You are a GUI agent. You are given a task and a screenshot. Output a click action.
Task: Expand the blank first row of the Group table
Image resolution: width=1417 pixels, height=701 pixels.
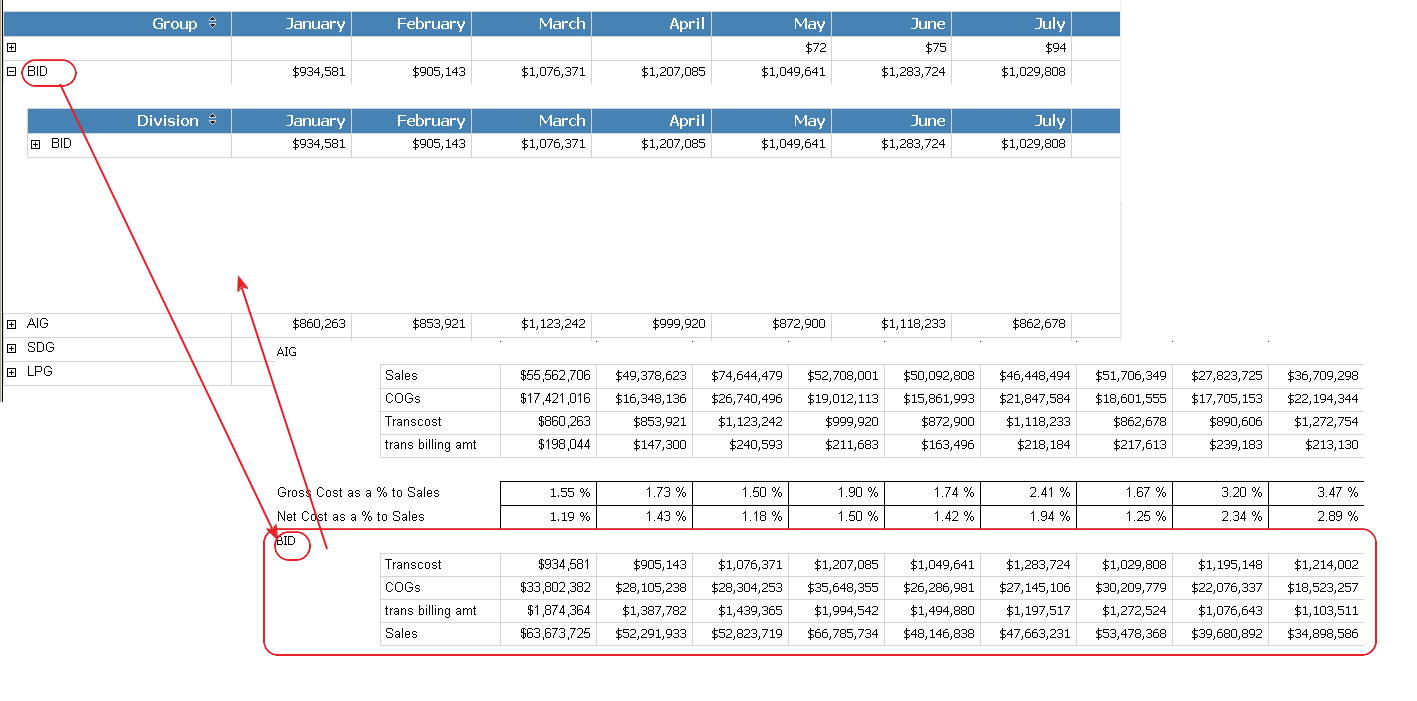point(11,47)
